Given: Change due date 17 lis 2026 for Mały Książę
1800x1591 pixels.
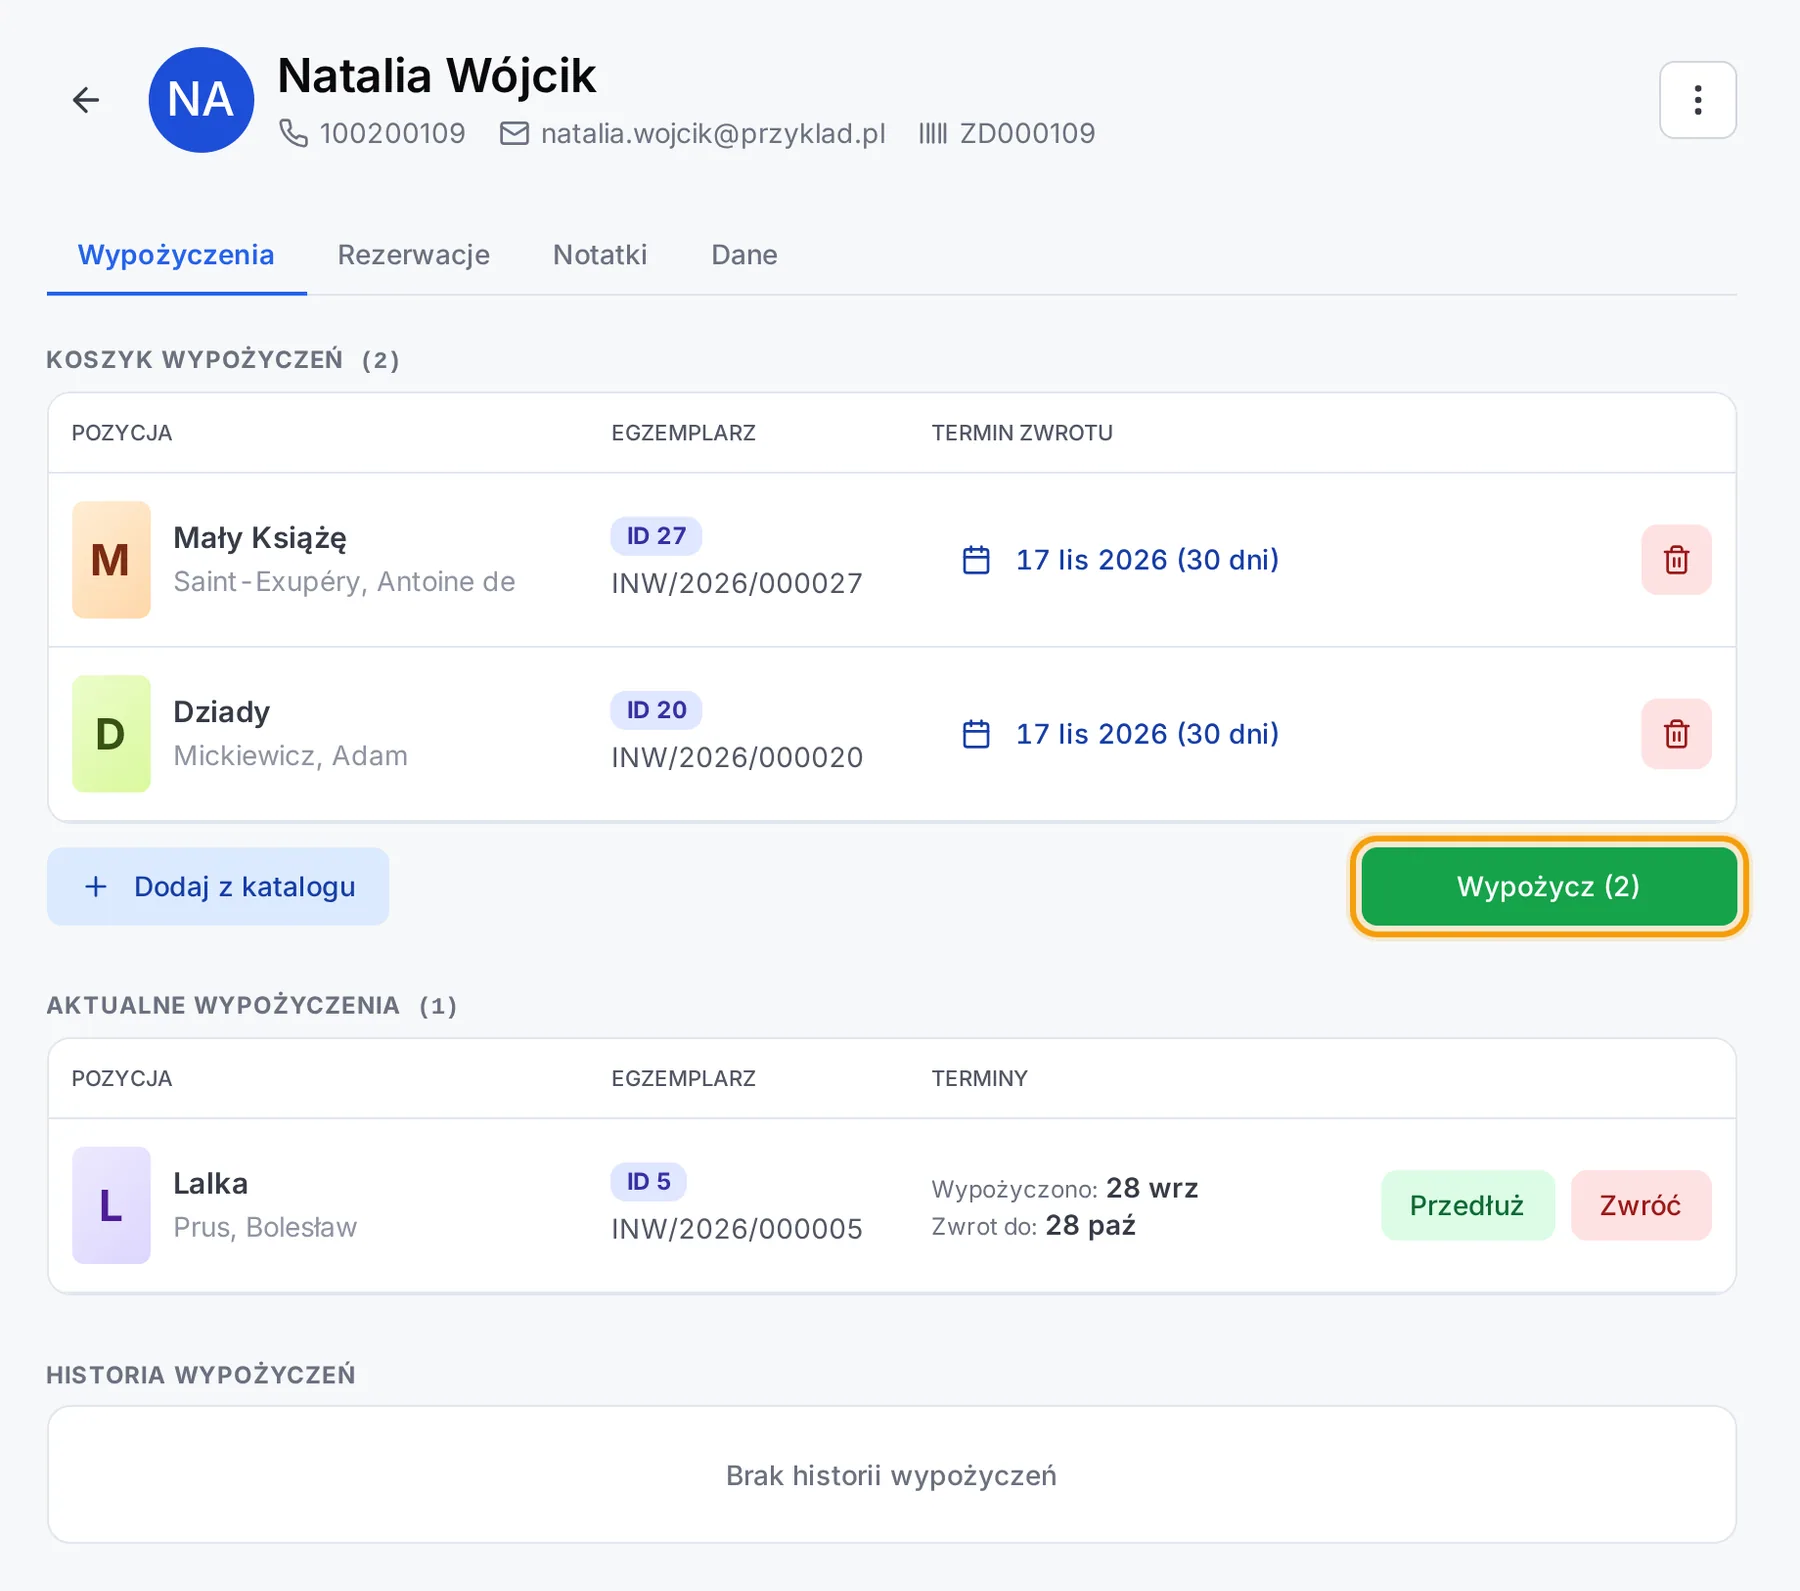Looking at the screenshot, I should click(x=1147, y=560).
